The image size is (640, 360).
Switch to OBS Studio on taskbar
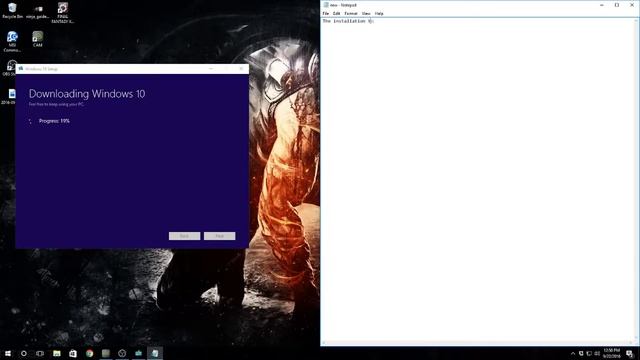pos(122,353)
